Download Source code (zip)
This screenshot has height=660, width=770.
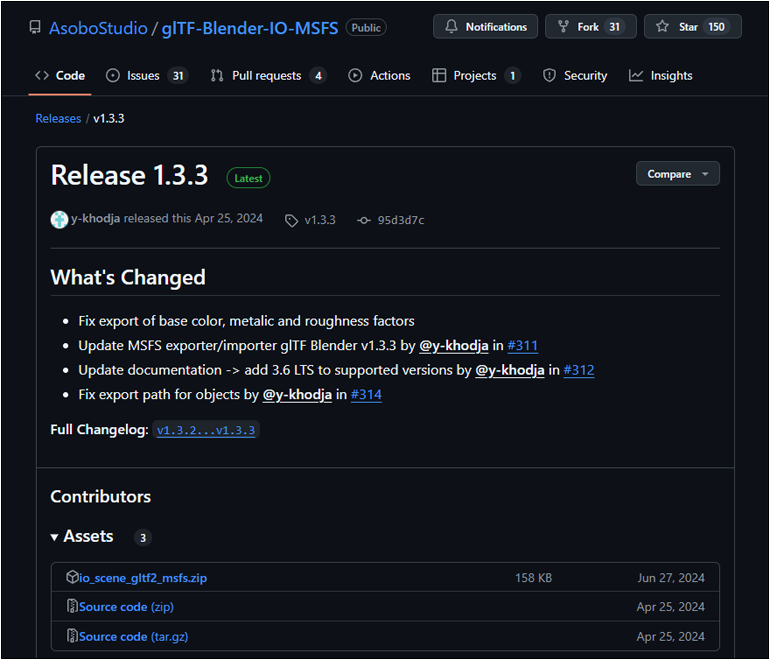[x=126, y=607]
